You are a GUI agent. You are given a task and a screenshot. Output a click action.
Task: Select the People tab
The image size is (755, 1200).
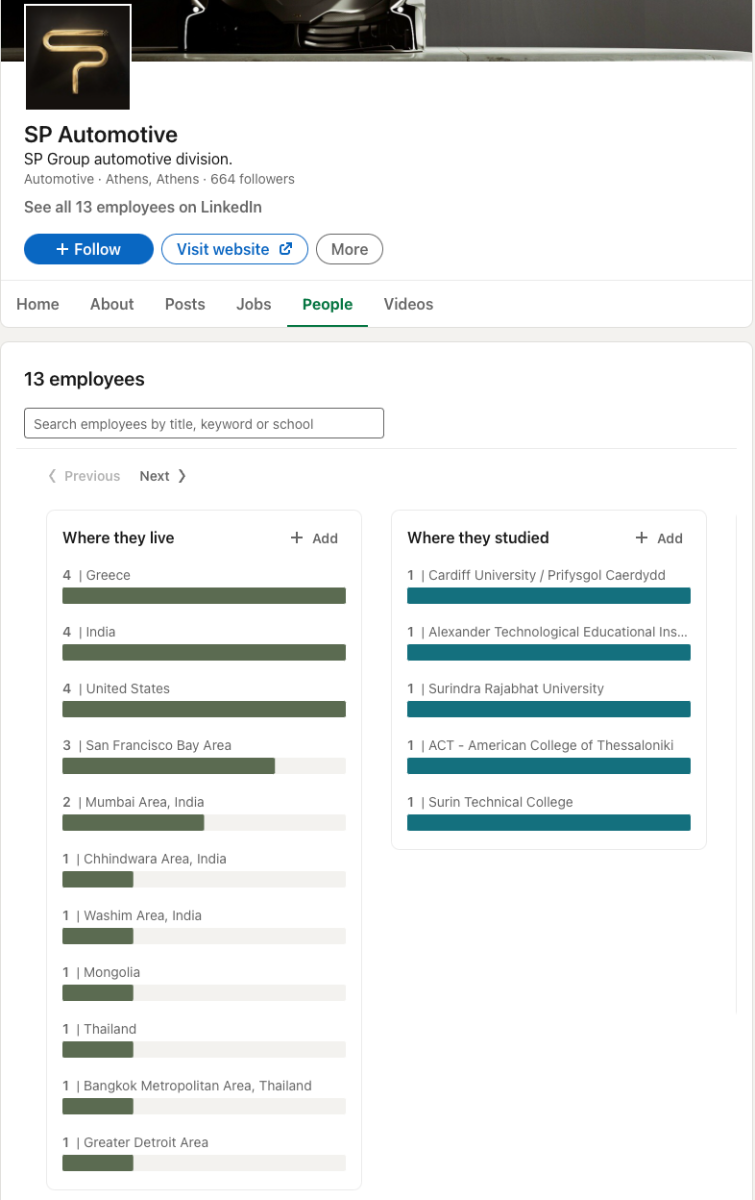point(327,304)
